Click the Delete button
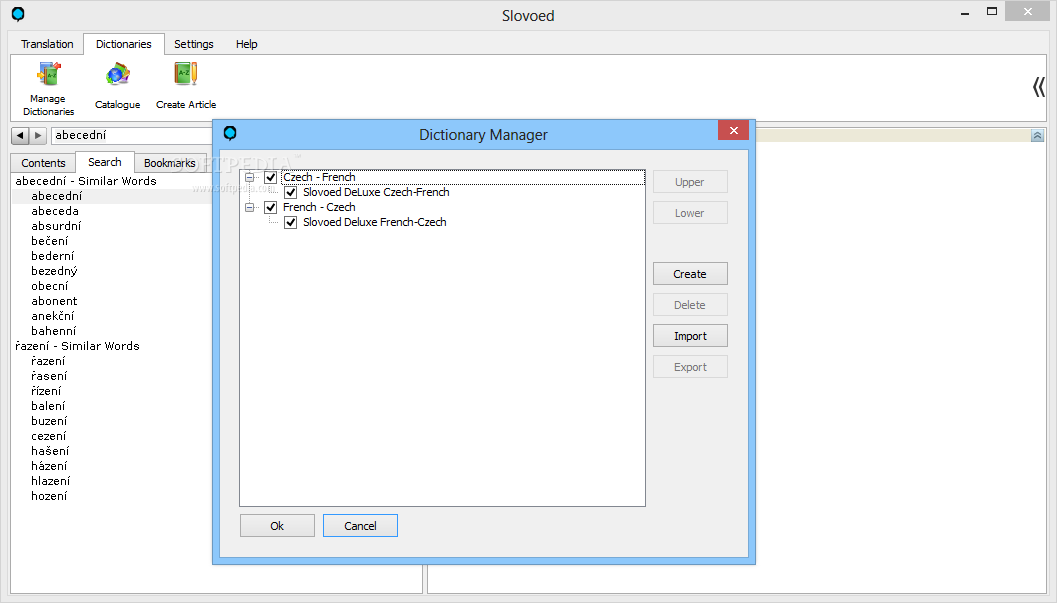Screen dimensions: 1057x603 (690, 305)
